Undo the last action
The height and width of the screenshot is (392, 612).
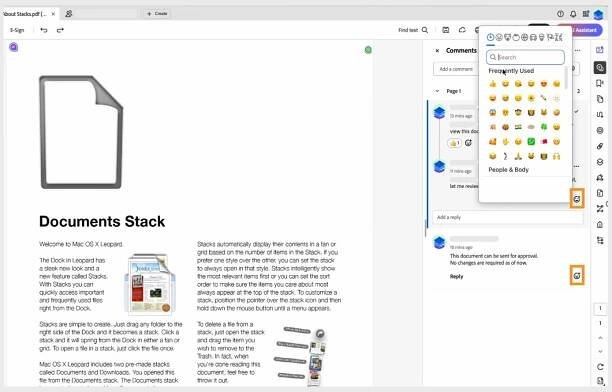tap(44, 30)
